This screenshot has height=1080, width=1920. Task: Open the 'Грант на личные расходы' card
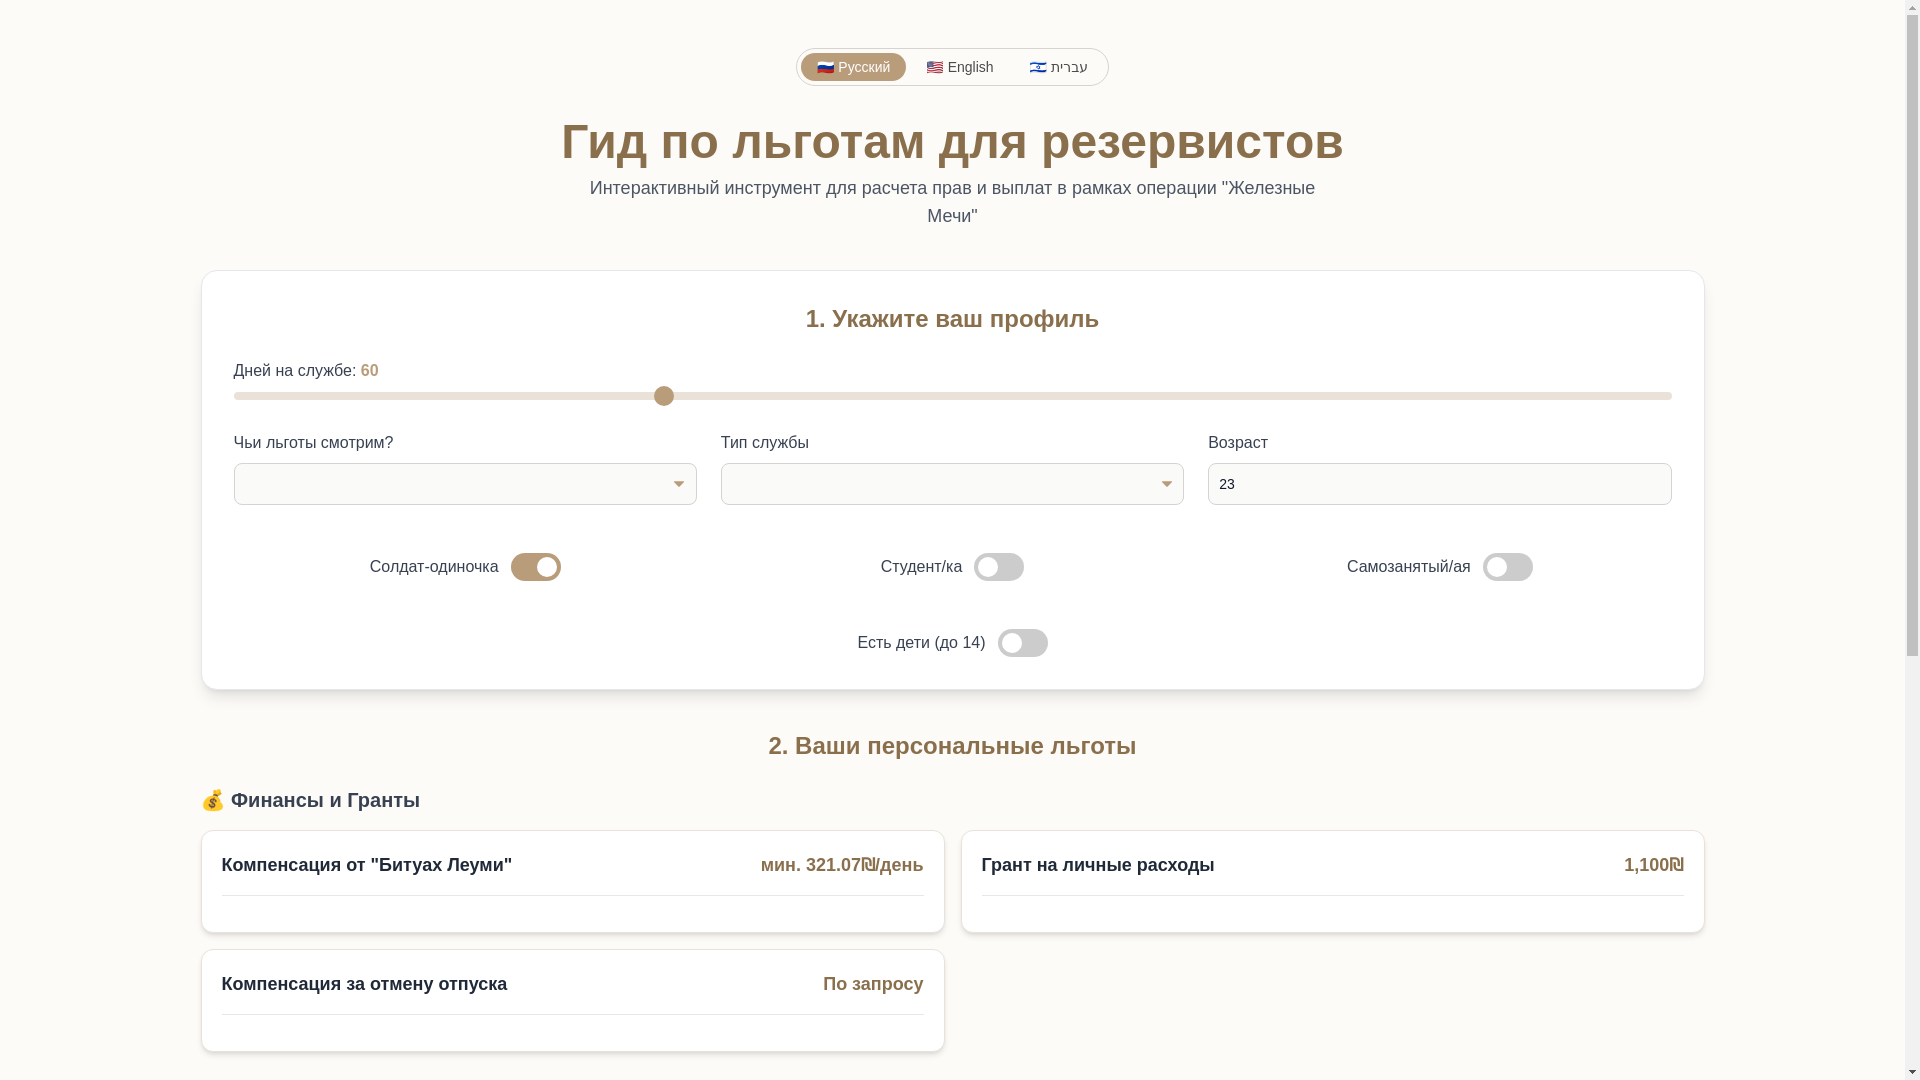pos(1333,882)
